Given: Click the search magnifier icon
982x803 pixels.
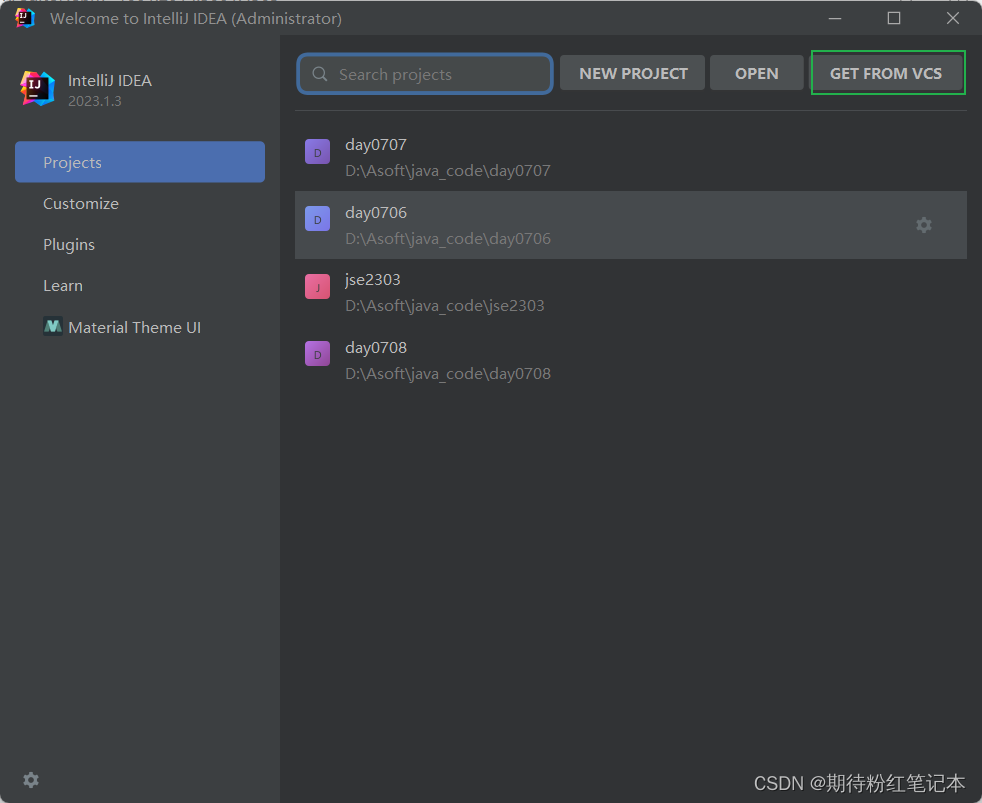Looking at the screenshot, I should (319, 74).
